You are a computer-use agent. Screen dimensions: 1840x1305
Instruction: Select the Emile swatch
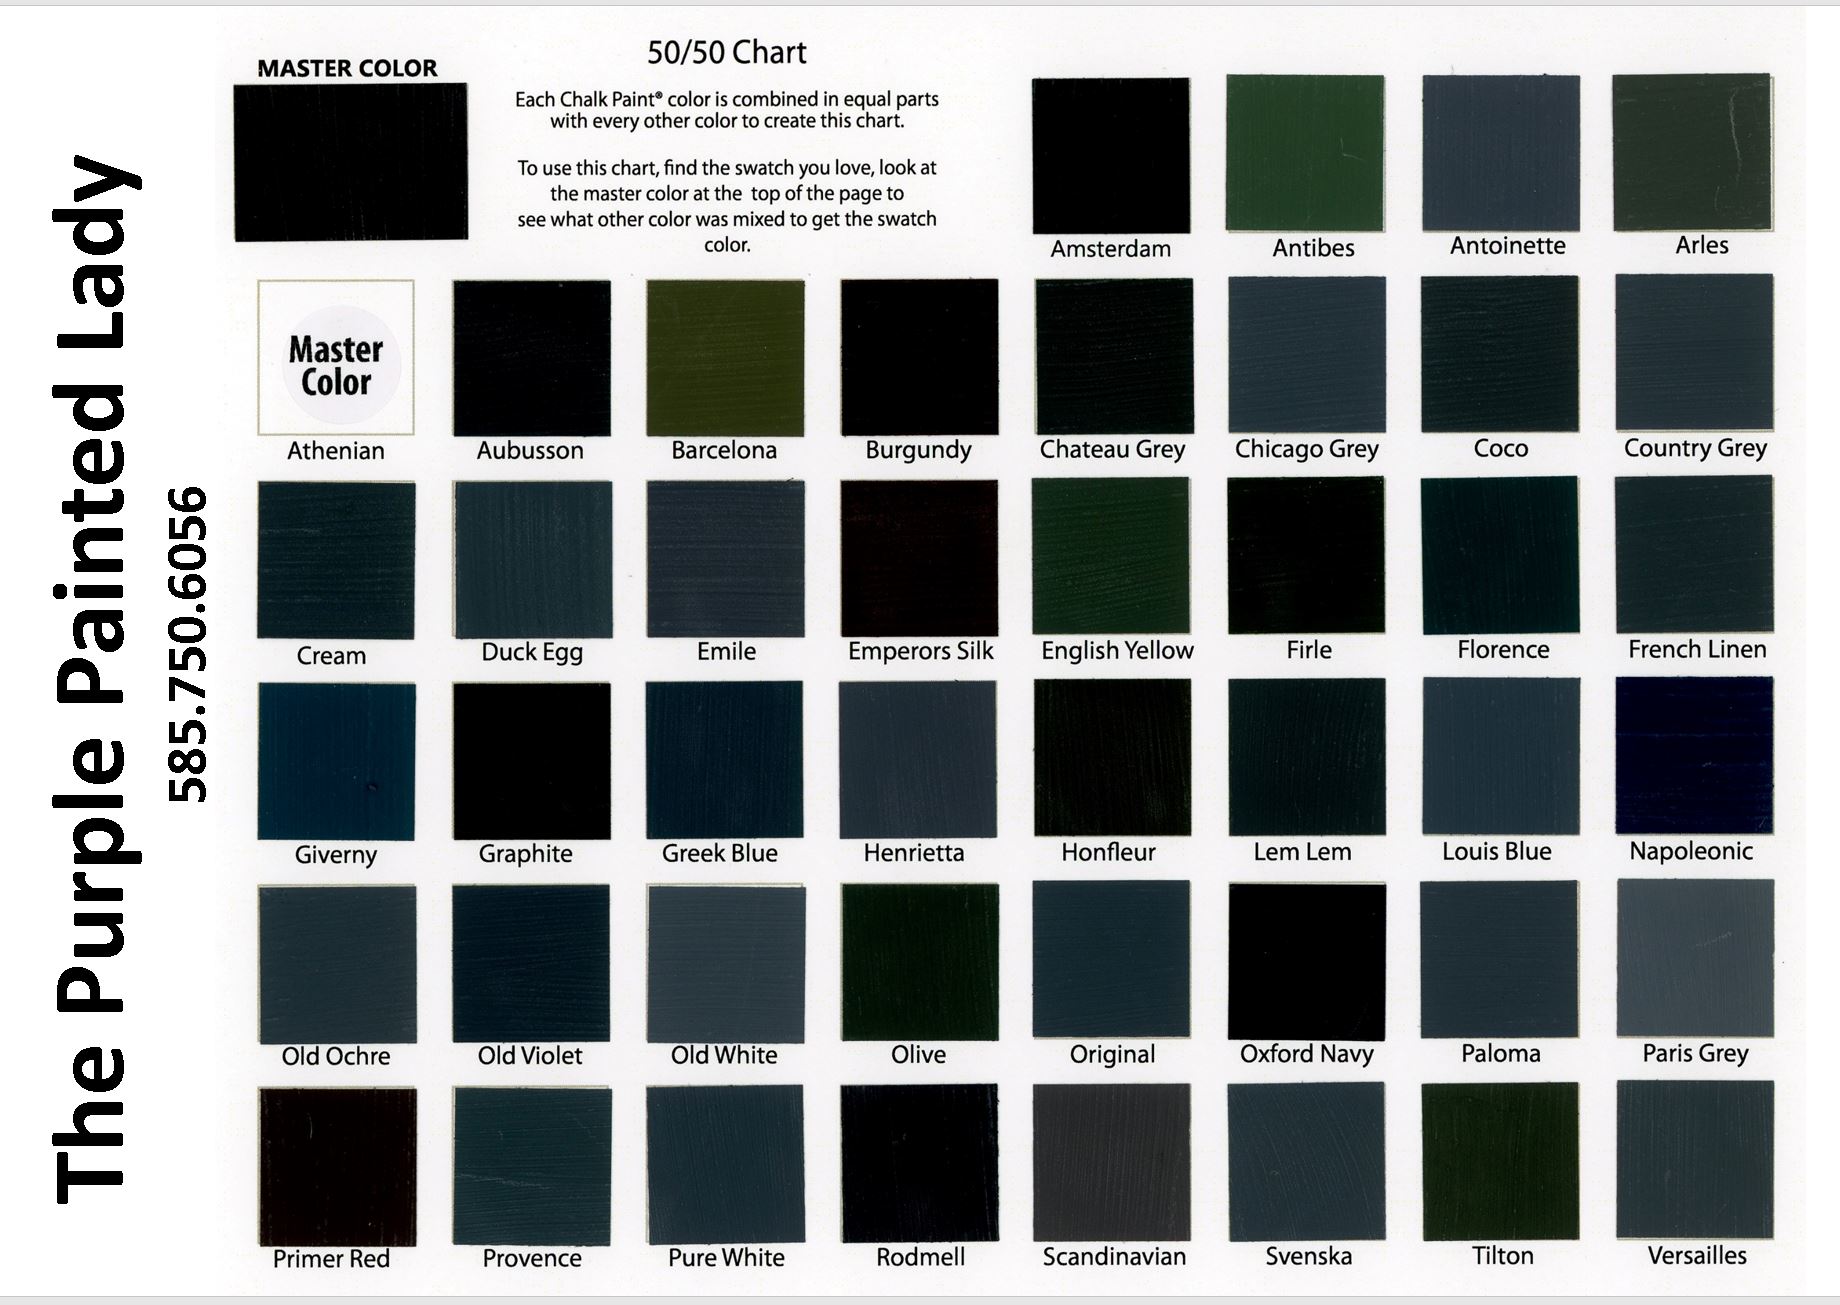coord(726,559)
